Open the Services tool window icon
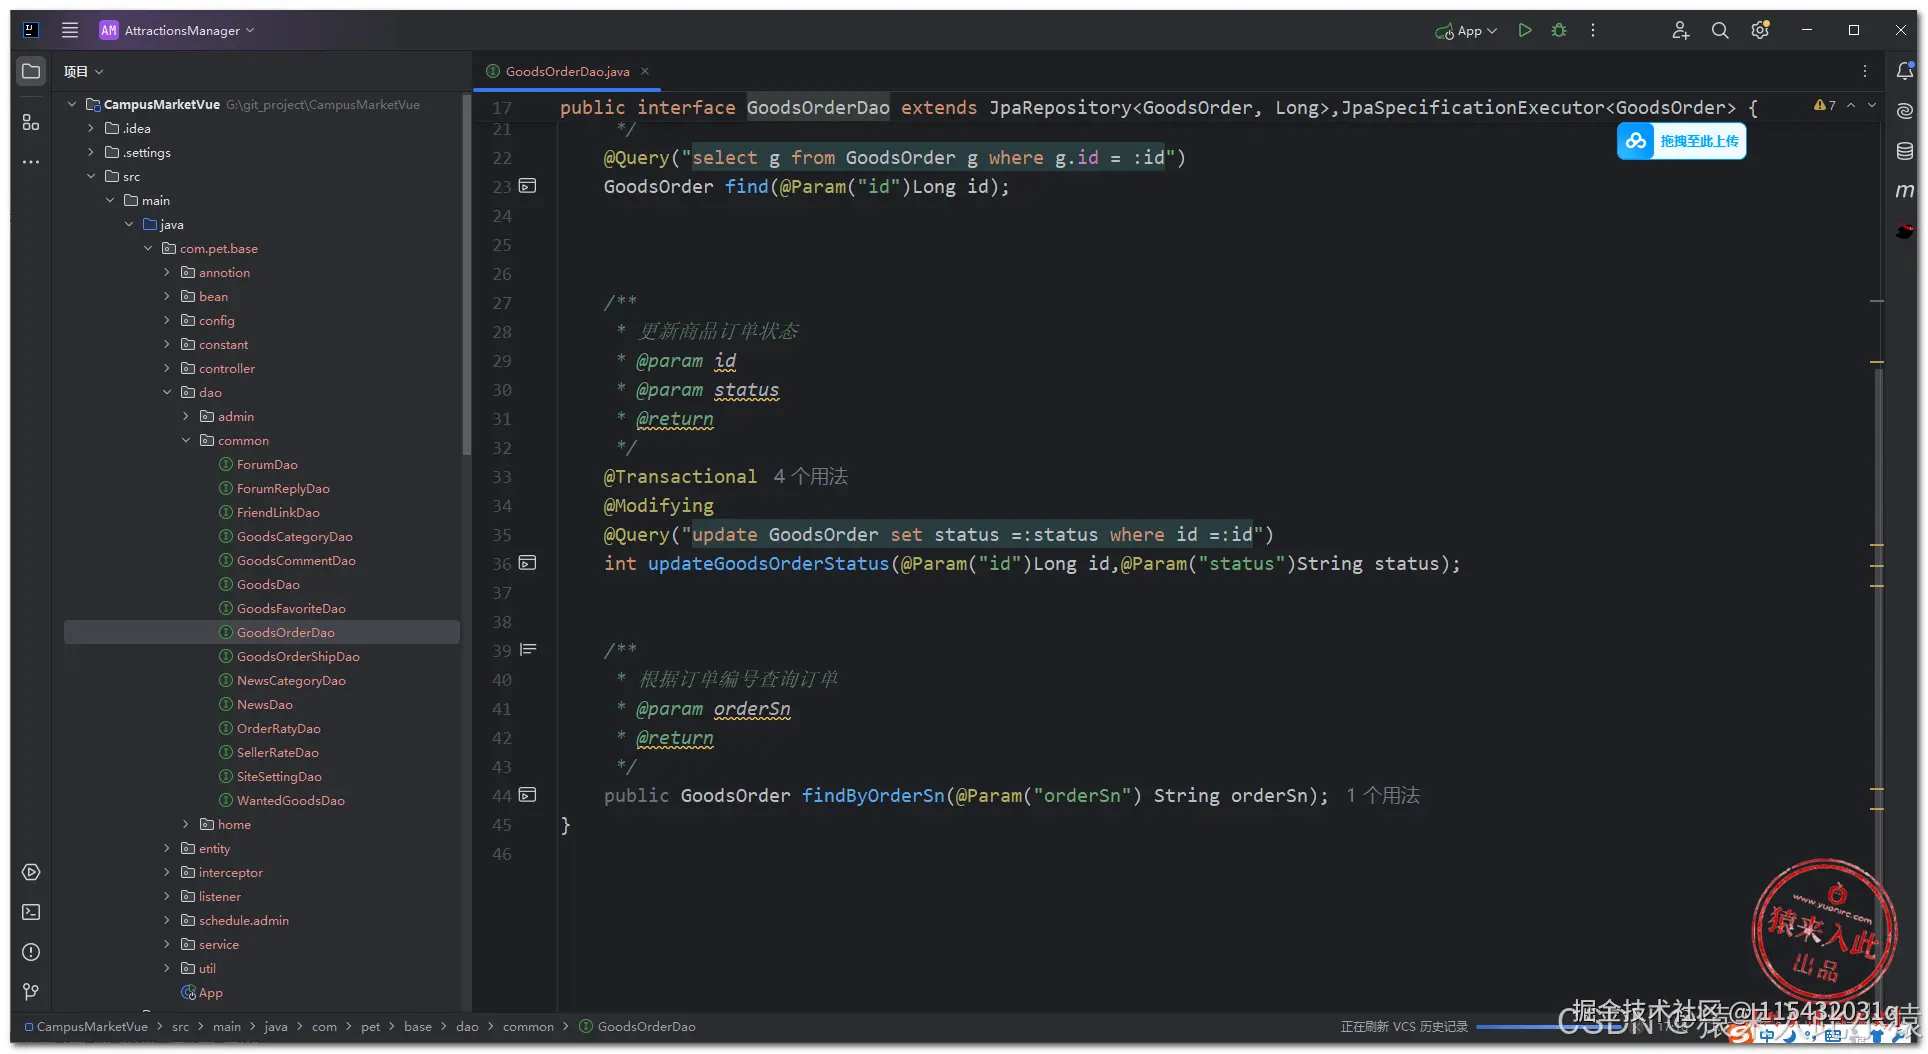 pos(31,872)
